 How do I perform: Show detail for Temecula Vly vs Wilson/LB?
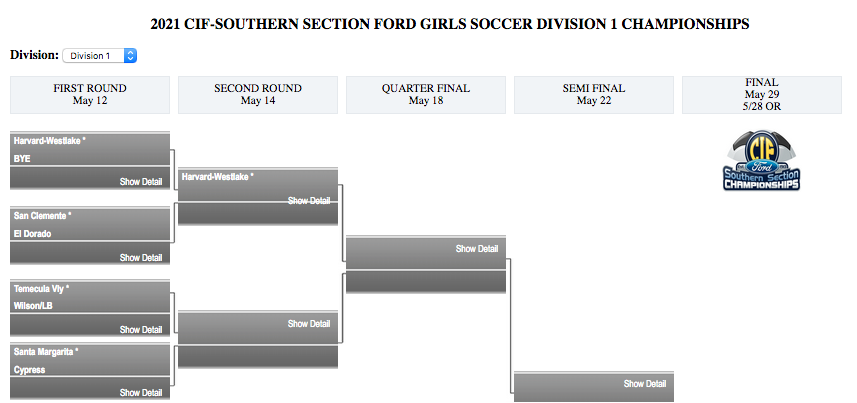141,330
